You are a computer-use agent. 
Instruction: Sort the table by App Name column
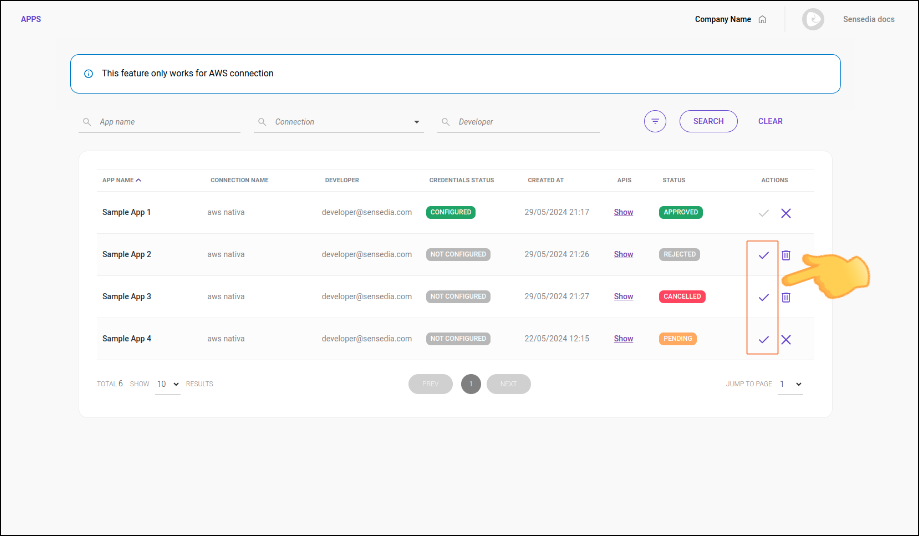click(x=121, y=180)
